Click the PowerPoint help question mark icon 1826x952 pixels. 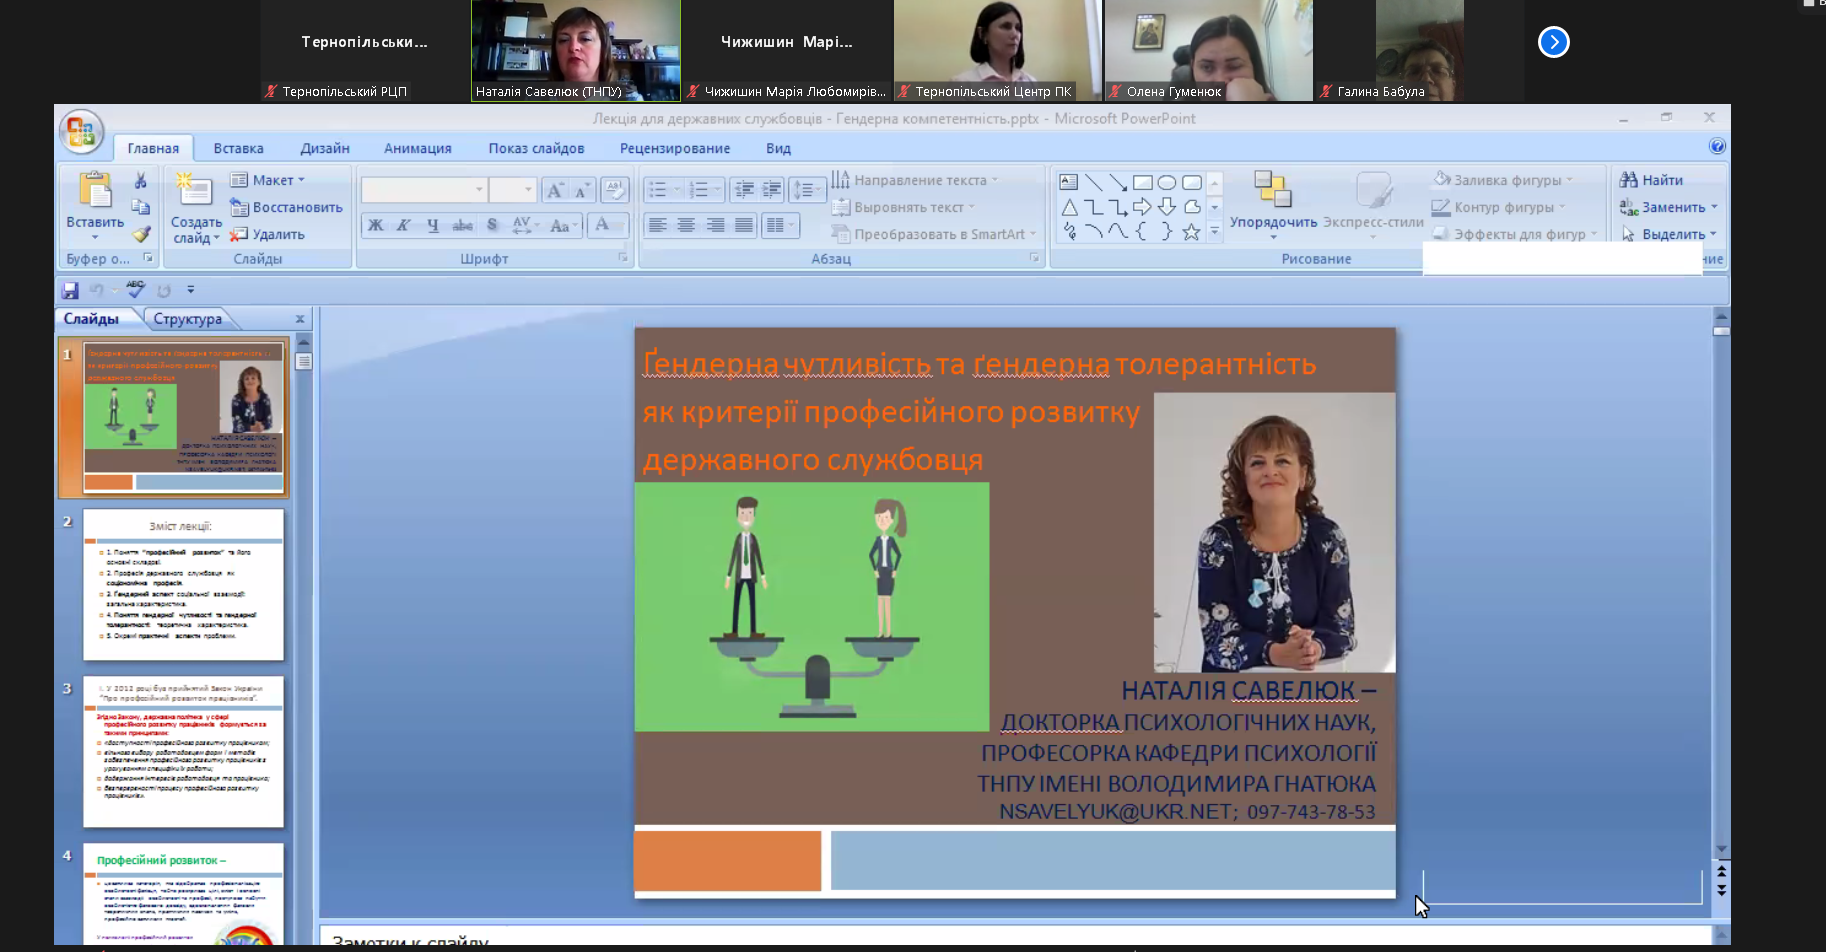coord(1717,146)
